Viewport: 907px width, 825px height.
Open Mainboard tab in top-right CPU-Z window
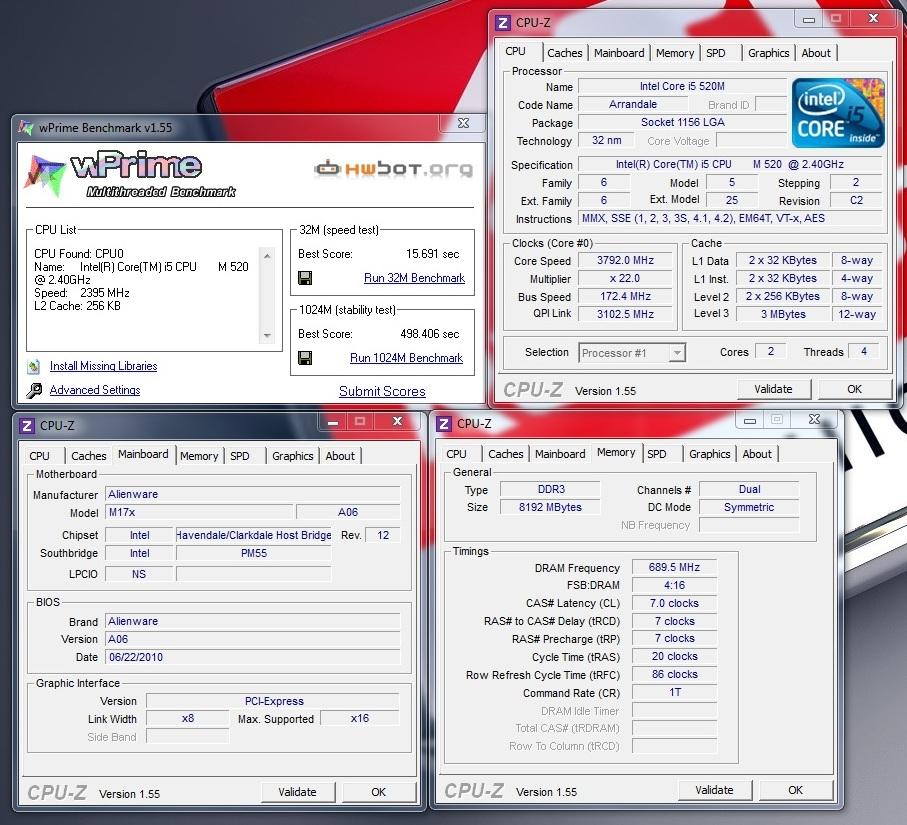pos(619,53)
